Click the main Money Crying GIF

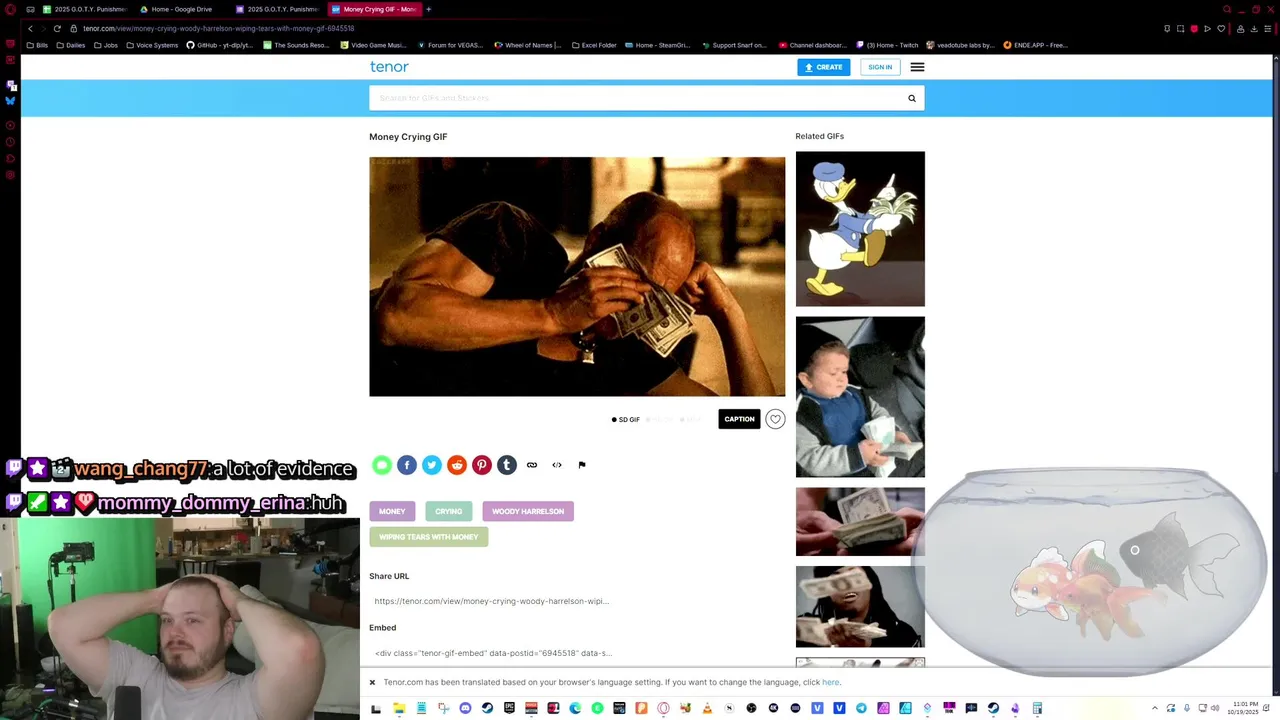pyautogui.click(x=577, y=277)
